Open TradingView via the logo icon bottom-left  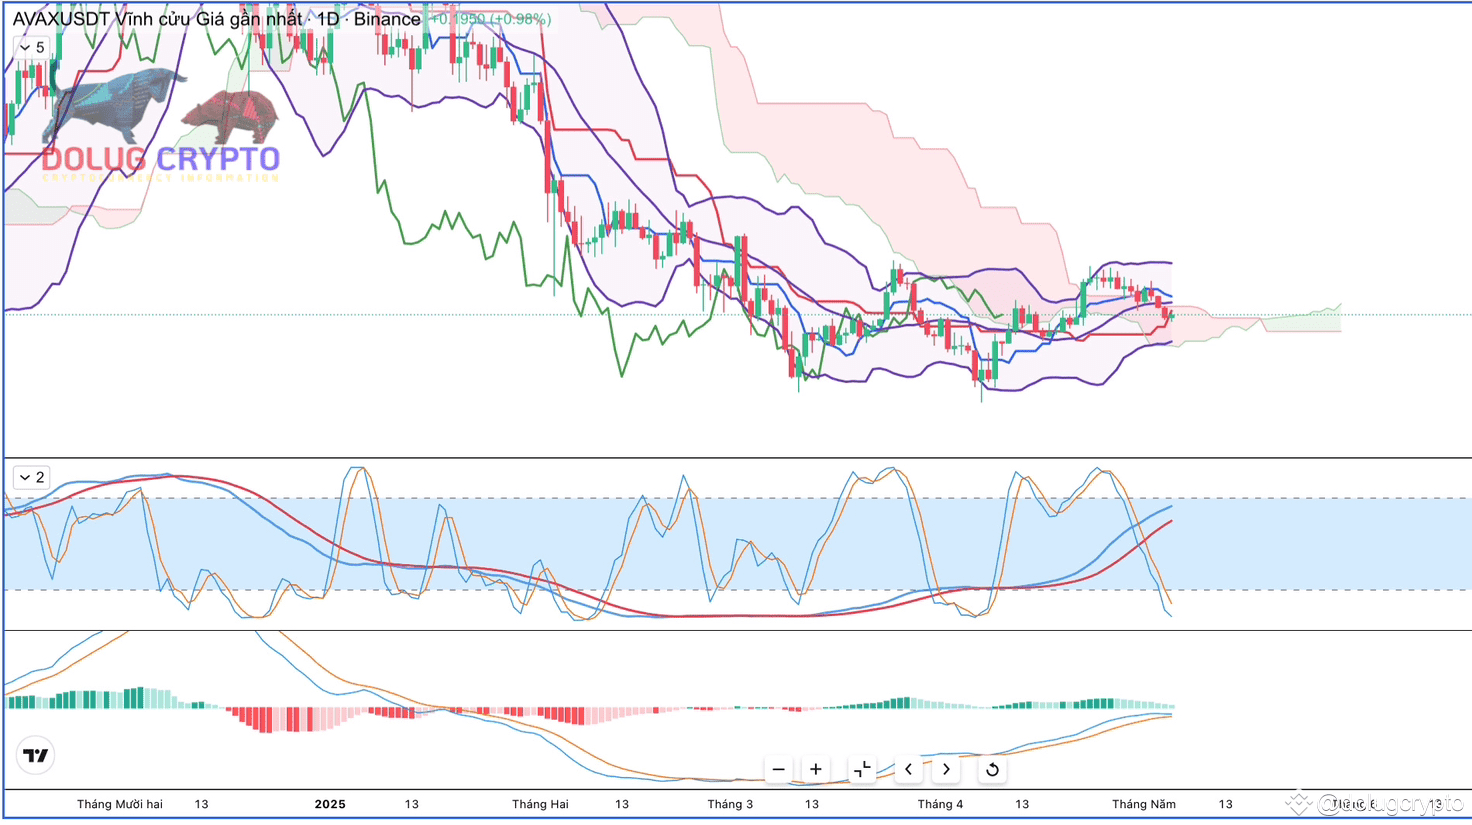(x=35, y=755)
